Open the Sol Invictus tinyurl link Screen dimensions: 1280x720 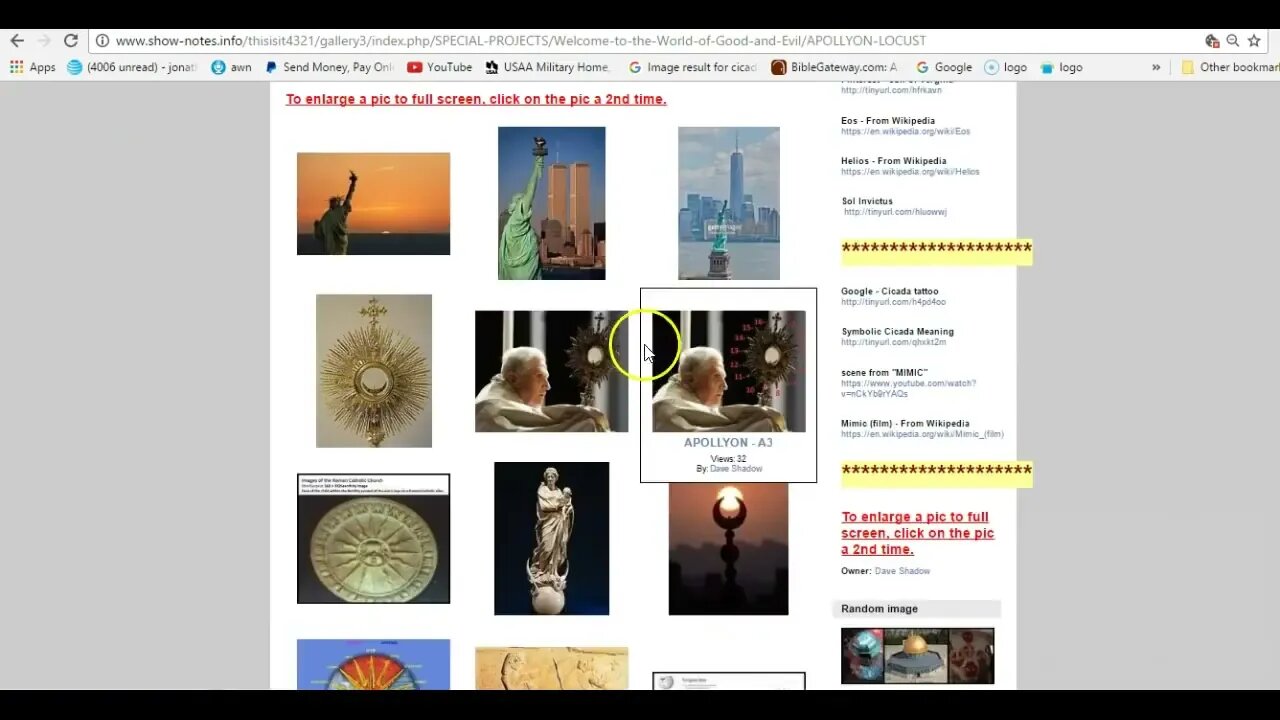coord(895,212)
